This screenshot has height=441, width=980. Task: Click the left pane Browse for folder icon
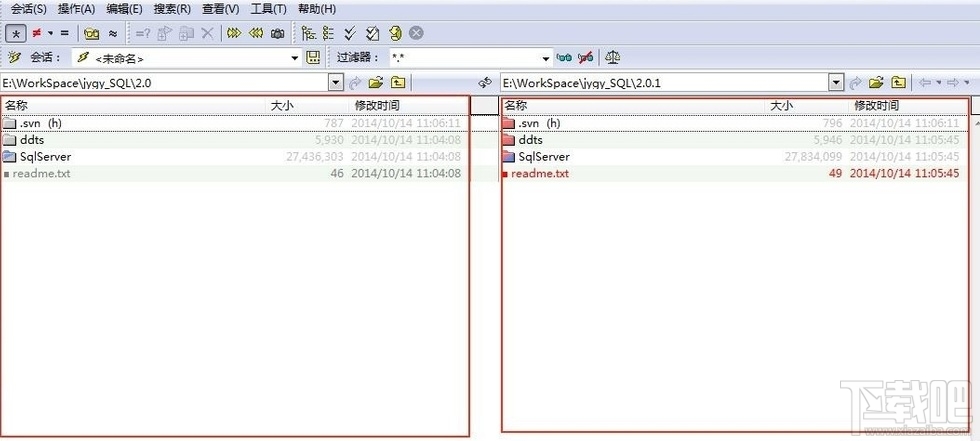point(376,82)
